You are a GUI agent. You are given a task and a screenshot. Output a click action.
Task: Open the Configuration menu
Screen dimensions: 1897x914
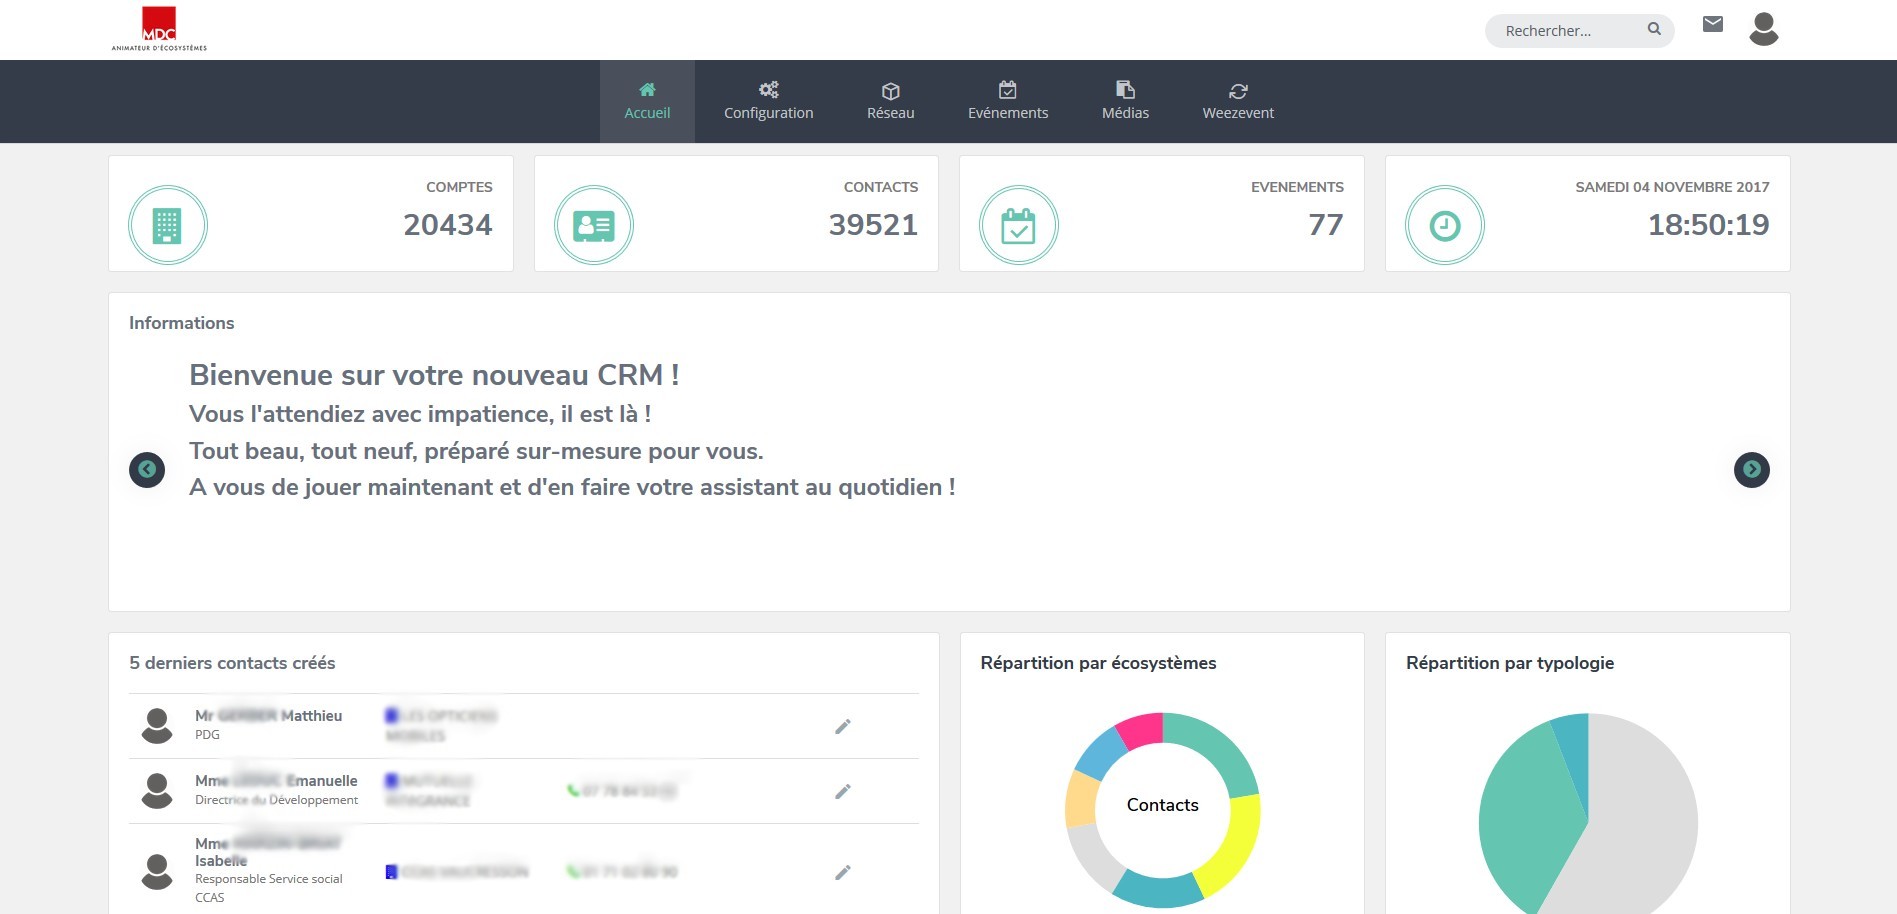pos(768,101)
